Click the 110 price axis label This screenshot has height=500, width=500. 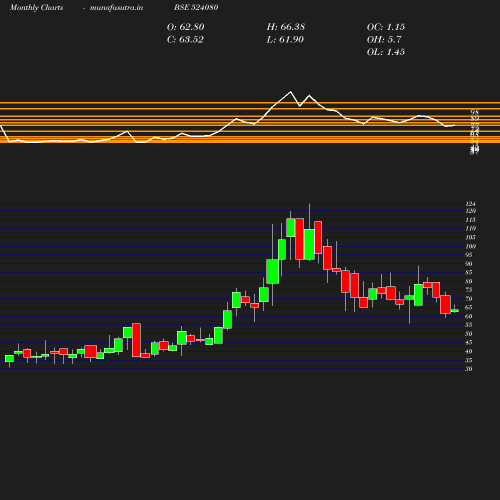click(x=470, y=228)
